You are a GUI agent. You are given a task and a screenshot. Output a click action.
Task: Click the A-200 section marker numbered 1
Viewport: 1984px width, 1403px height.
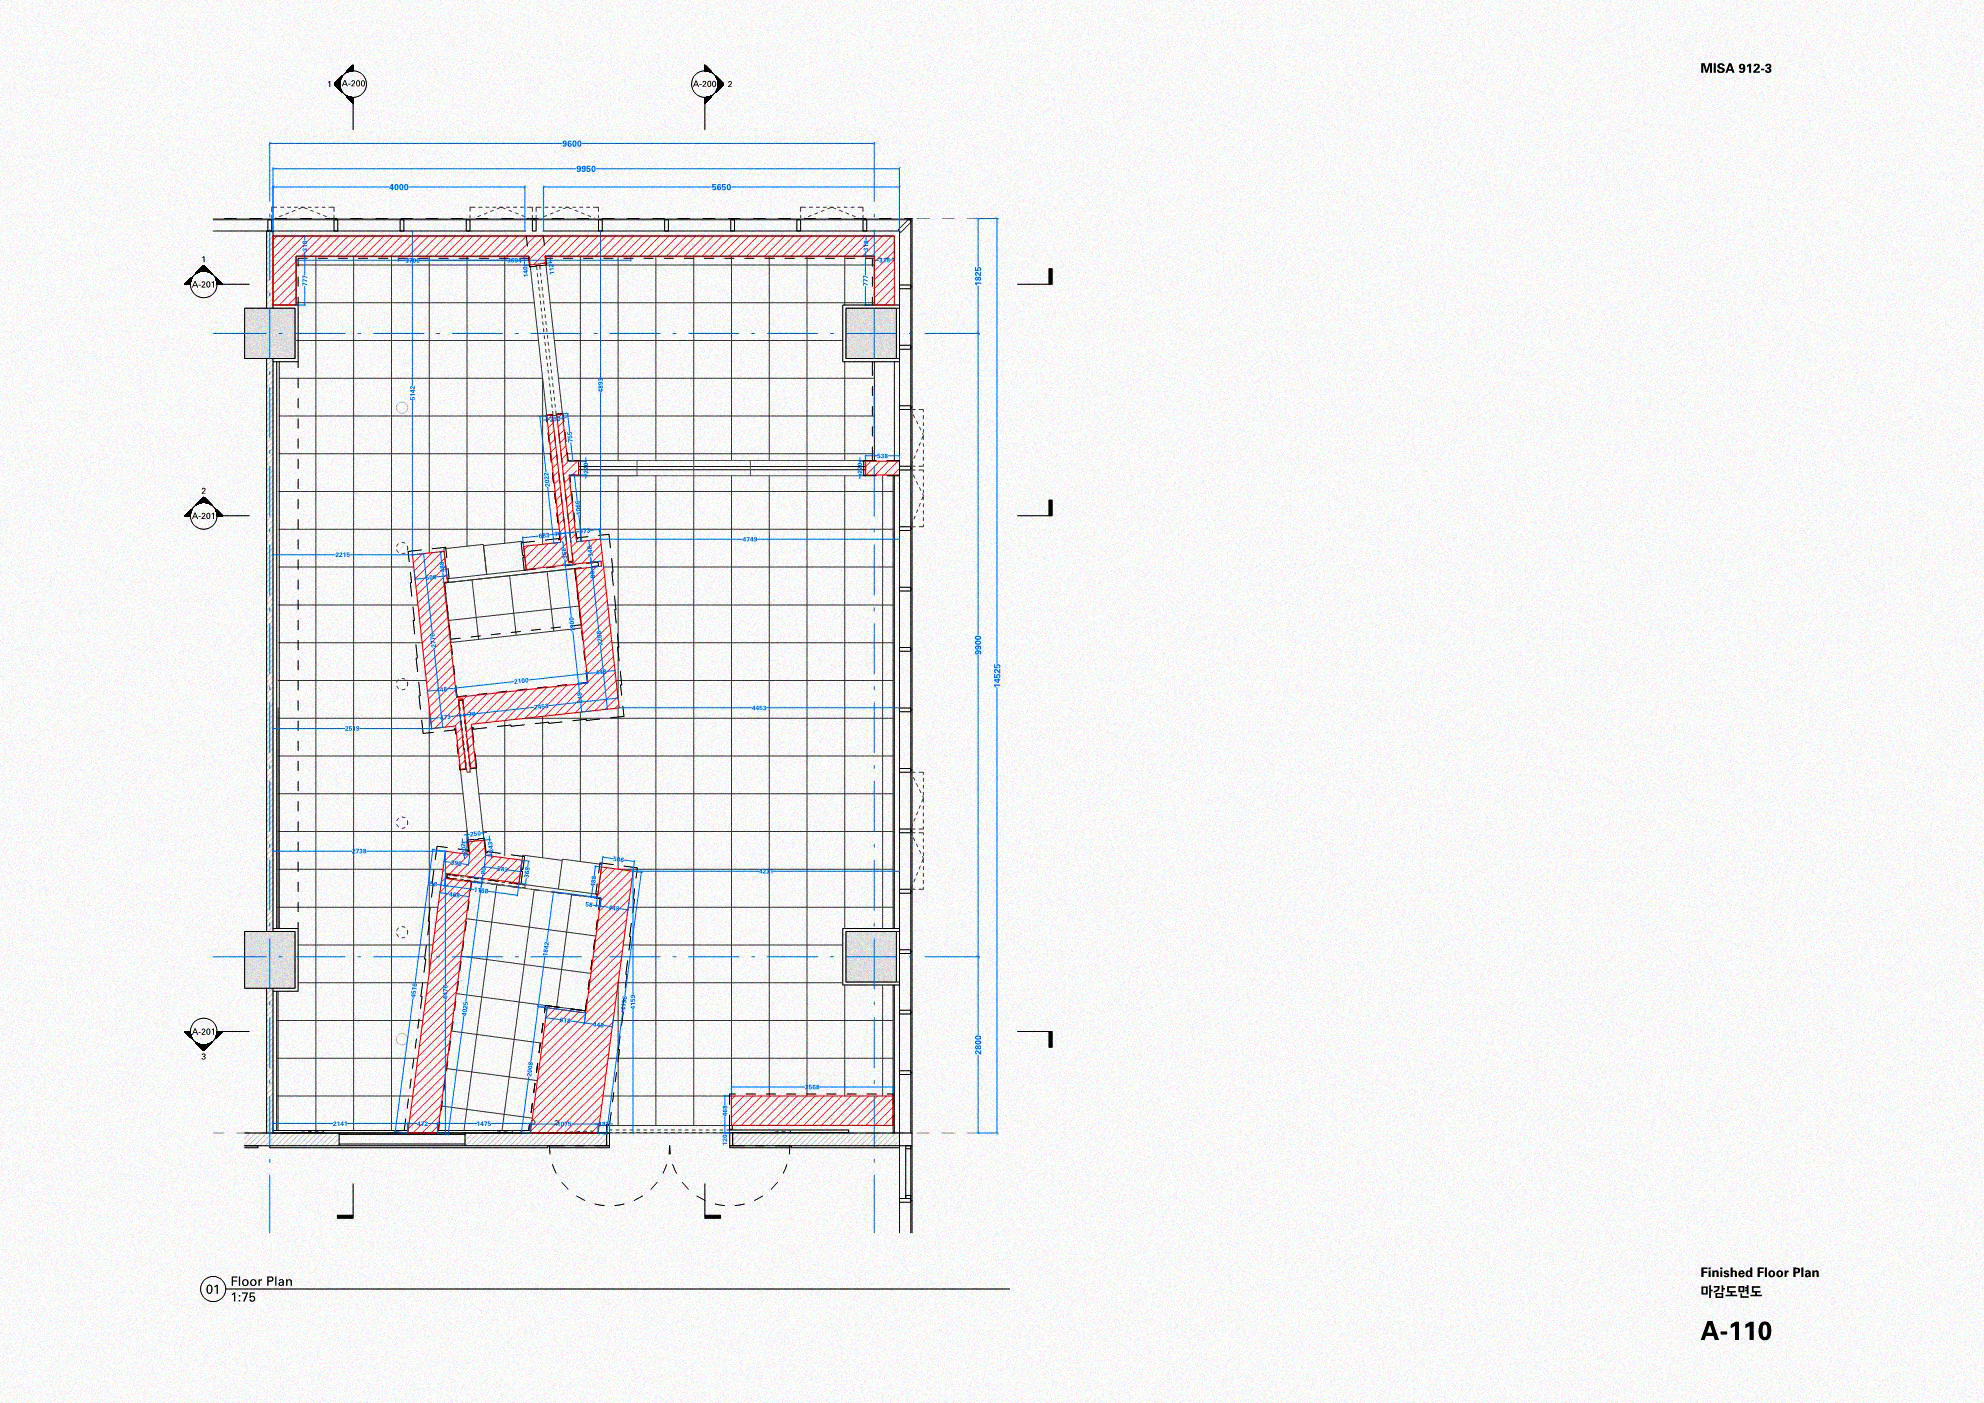click(352, 84)
